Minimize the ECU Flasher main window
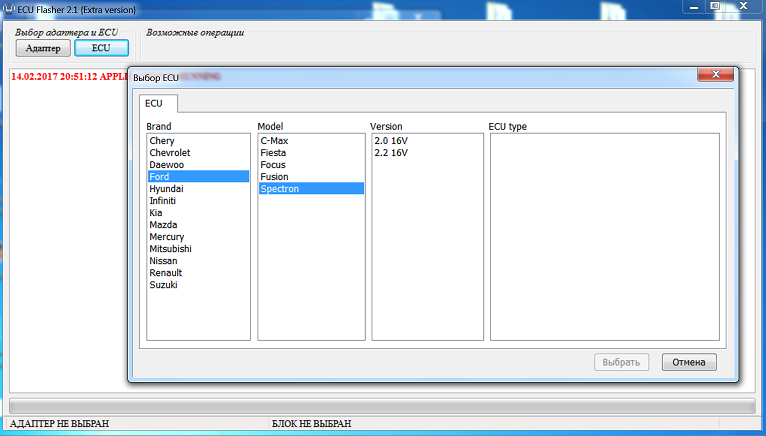Screen dimensions: 766x436 click(x=694, y=7)
